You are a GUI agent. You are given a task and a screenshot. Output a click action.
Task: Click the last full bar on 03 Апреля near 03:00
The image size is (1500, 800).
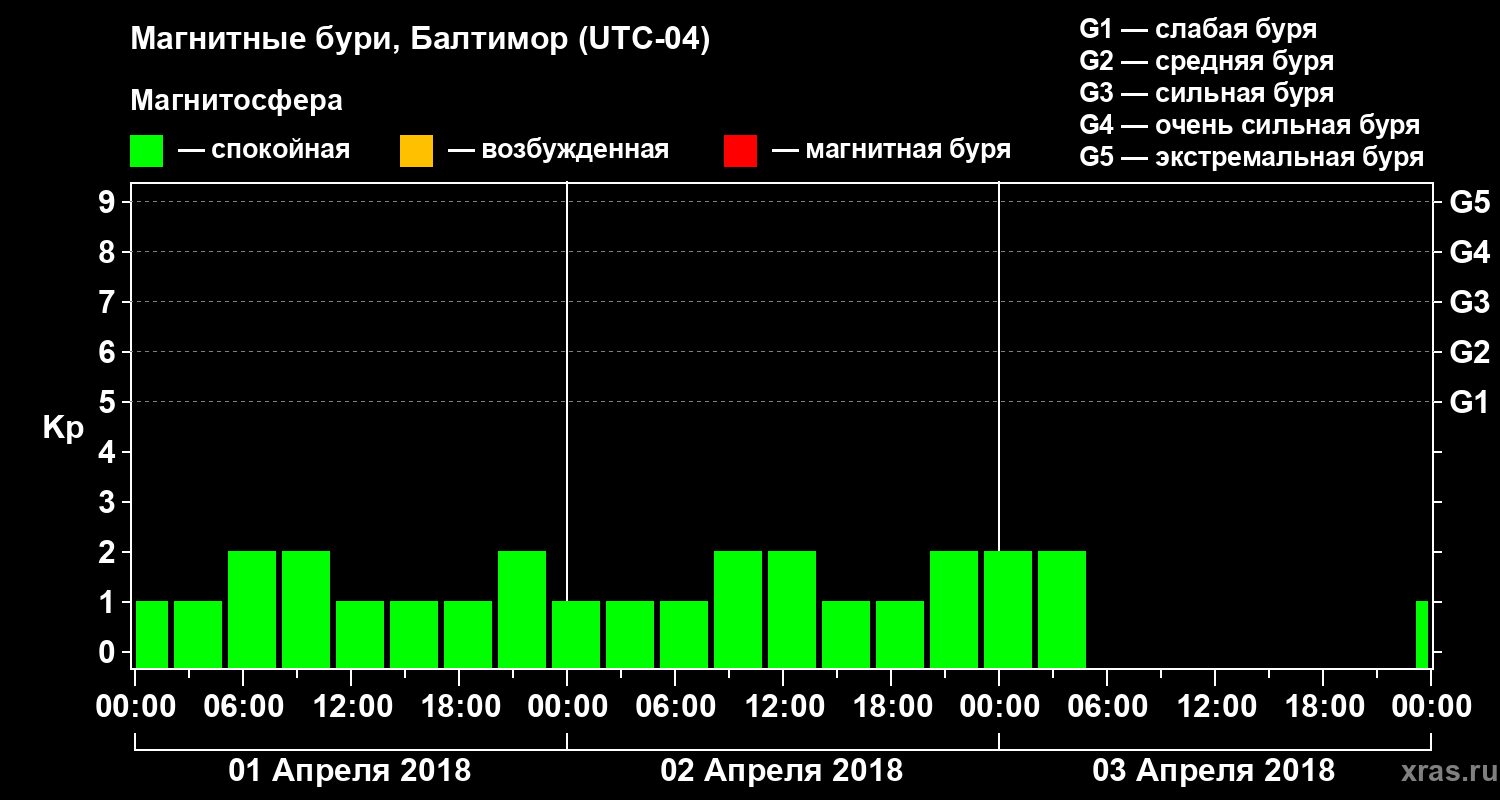pyautogui.click(x=1062, y=609)
